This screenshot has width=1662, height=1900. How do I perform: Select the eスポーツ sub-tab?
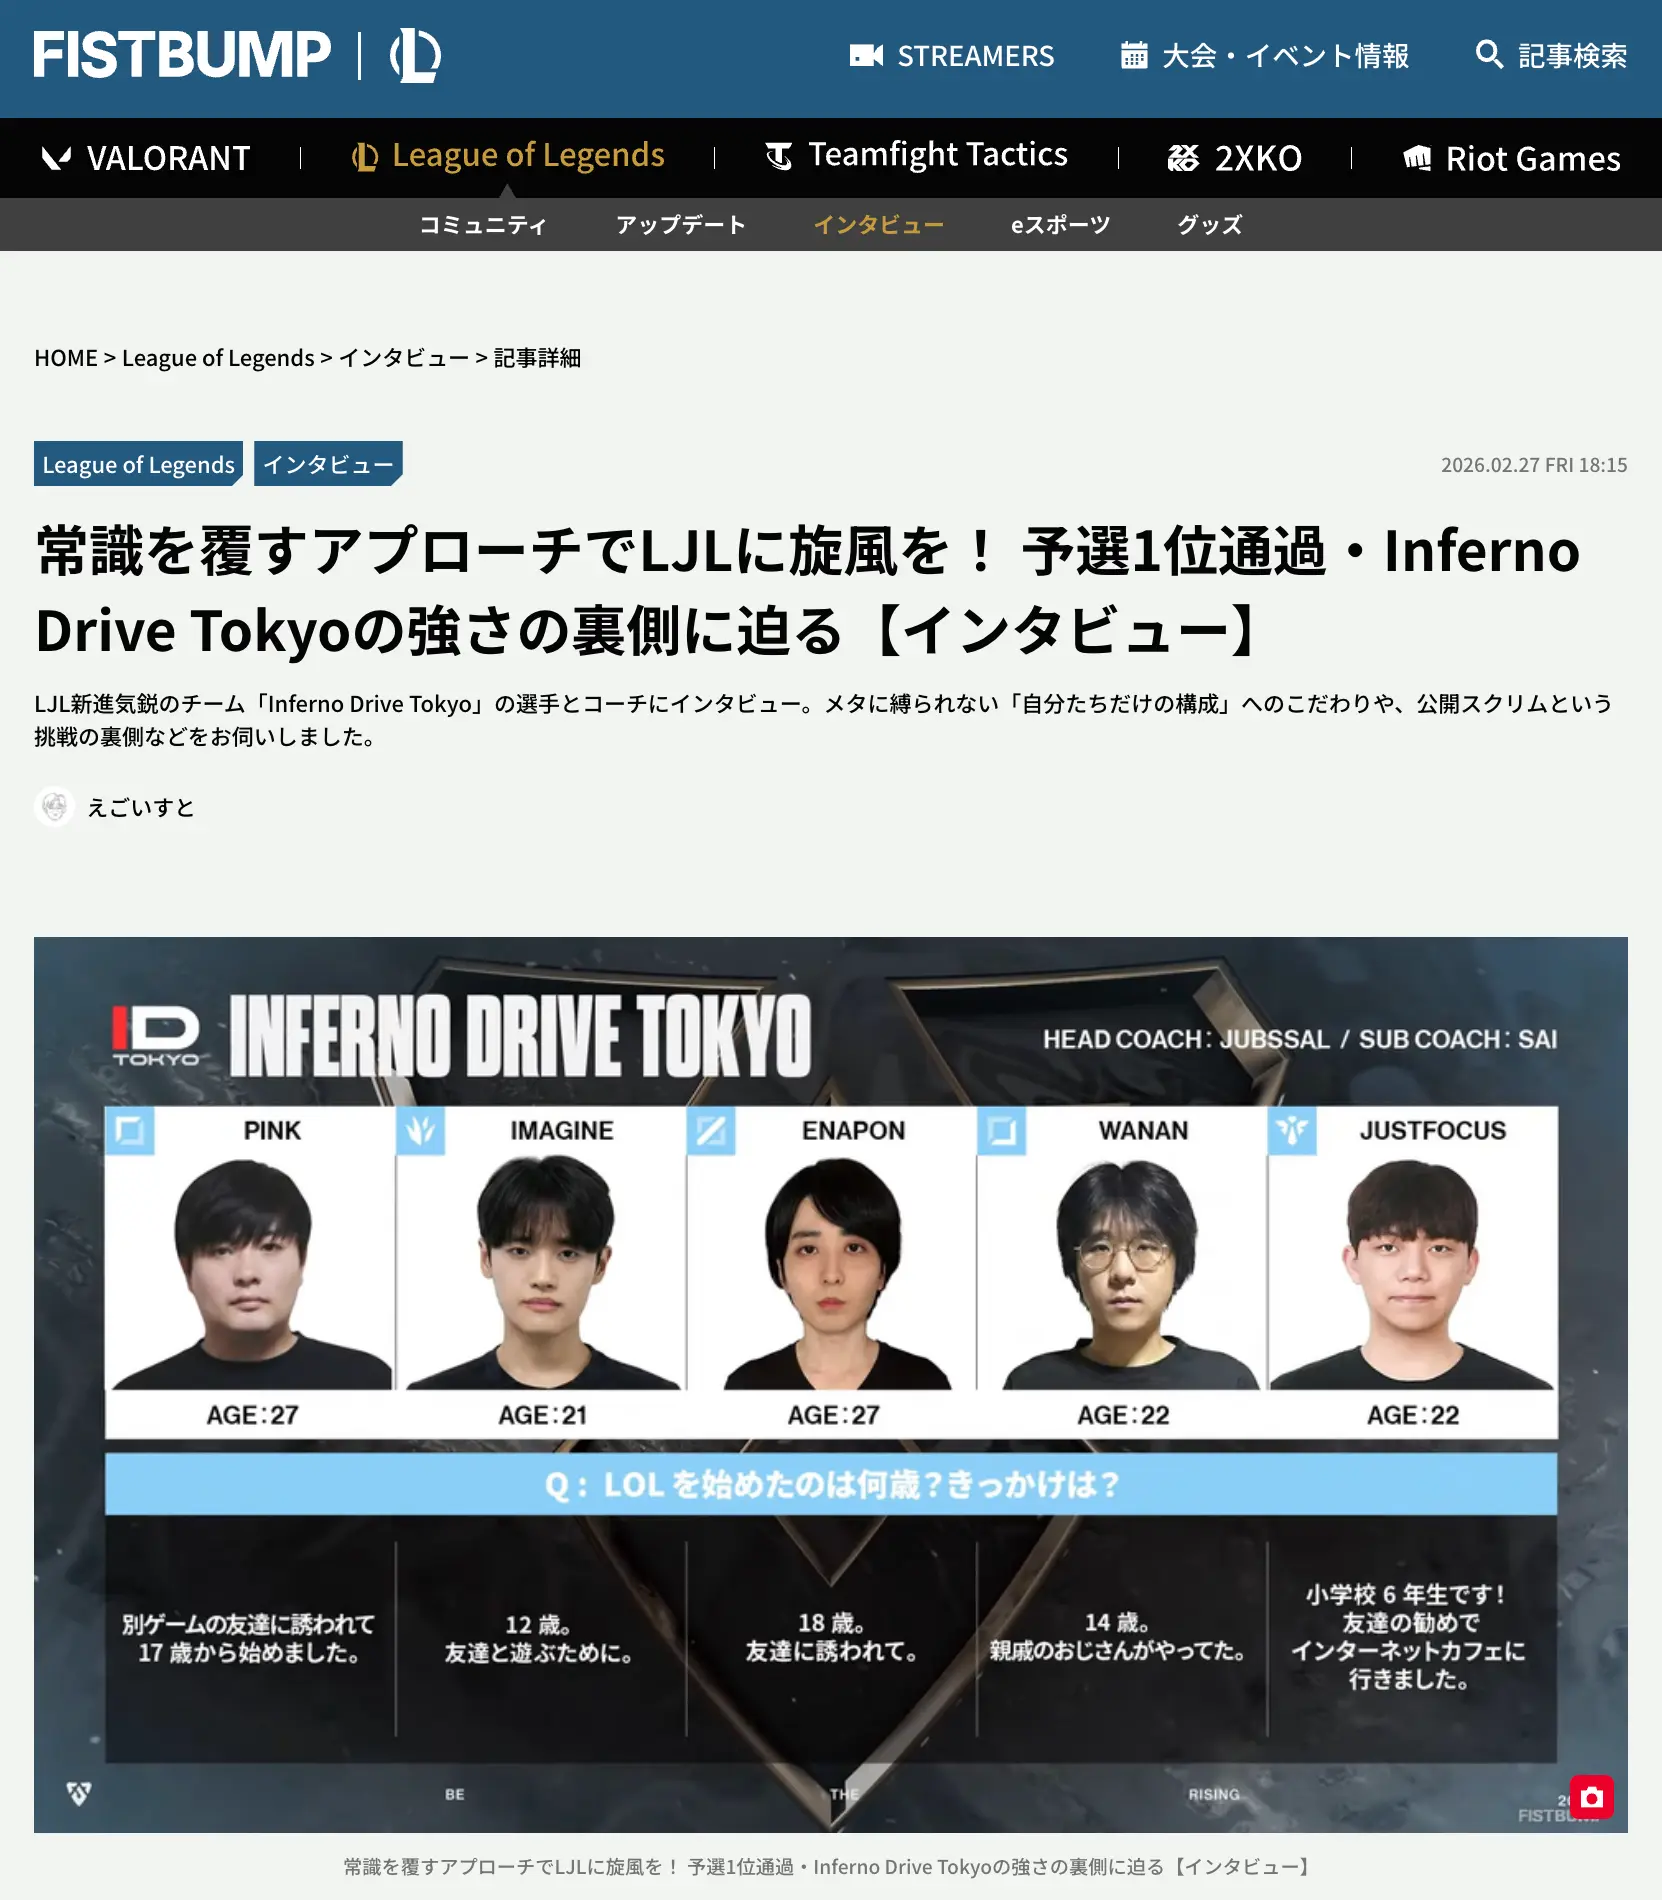click(1061, 225)
